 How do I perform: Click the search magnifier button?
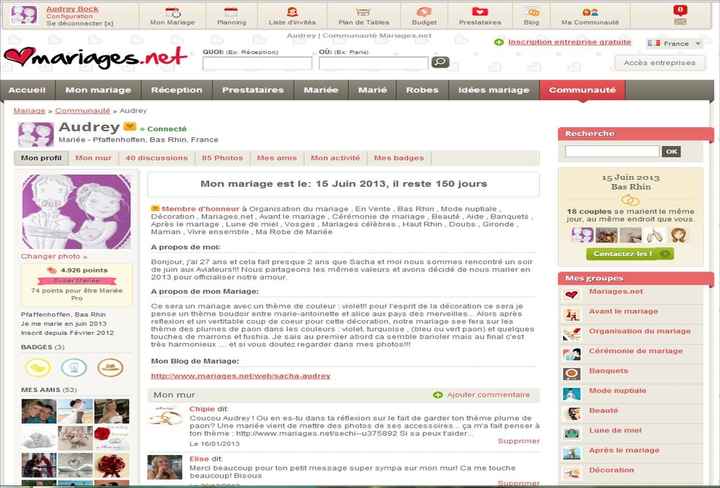(x=440, y=62)
